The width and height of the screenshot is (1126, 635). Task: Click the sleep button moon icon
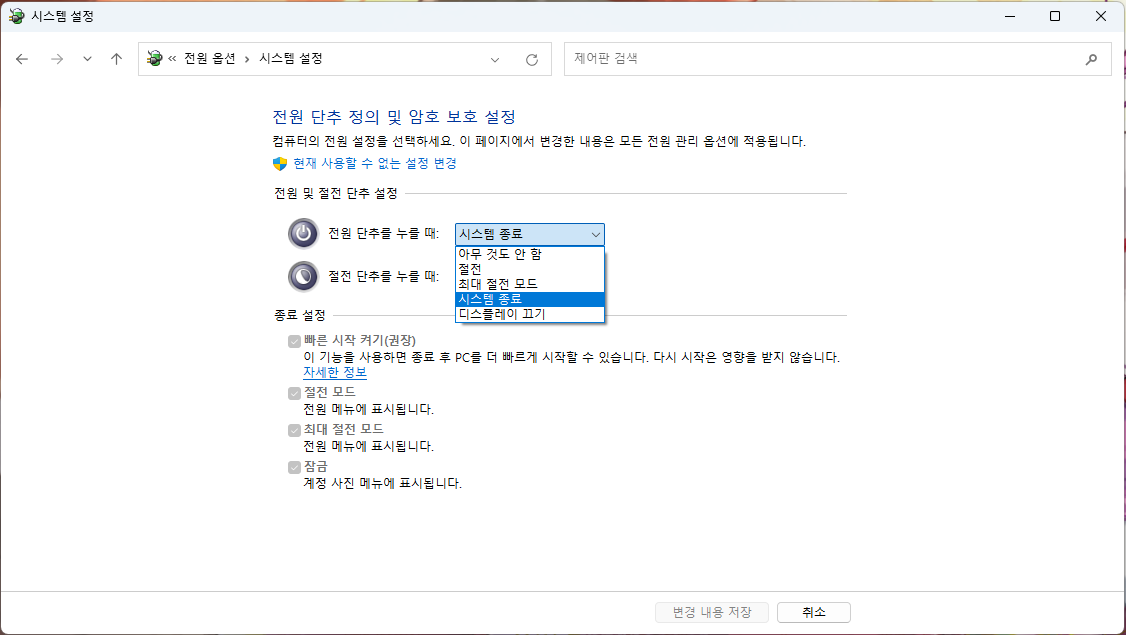303,276
